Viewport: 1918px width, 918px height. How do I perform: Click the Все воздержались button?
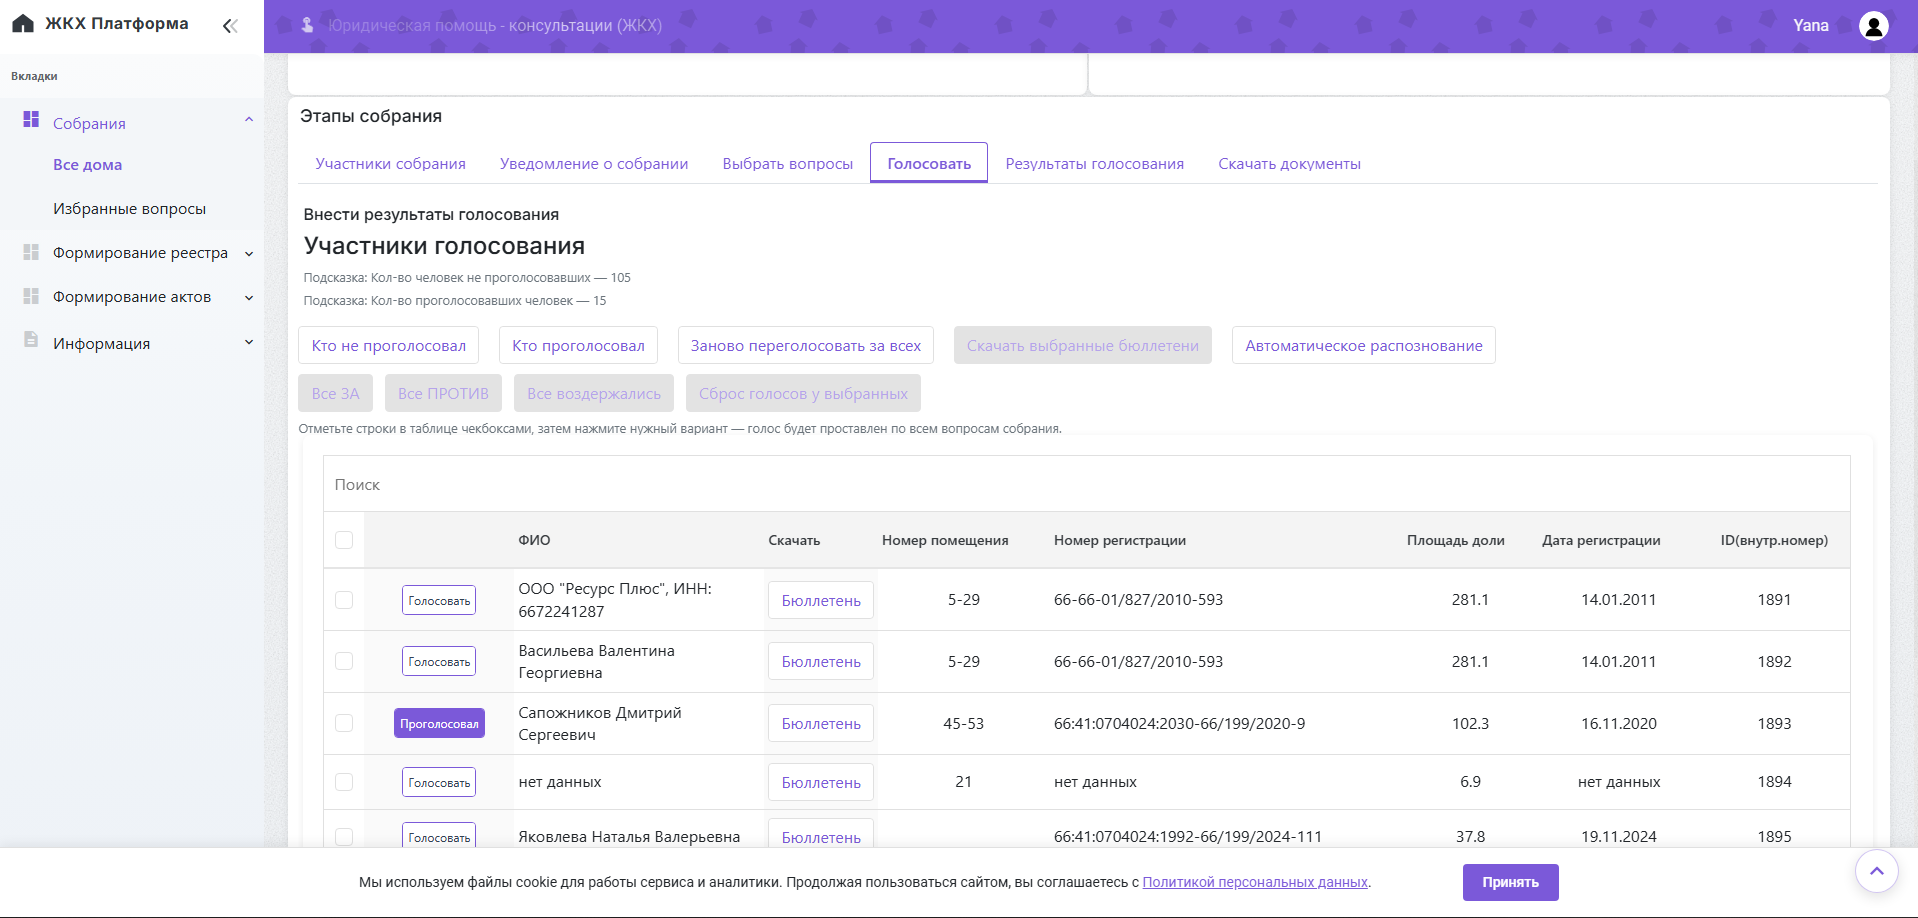(x=594, y=393)
